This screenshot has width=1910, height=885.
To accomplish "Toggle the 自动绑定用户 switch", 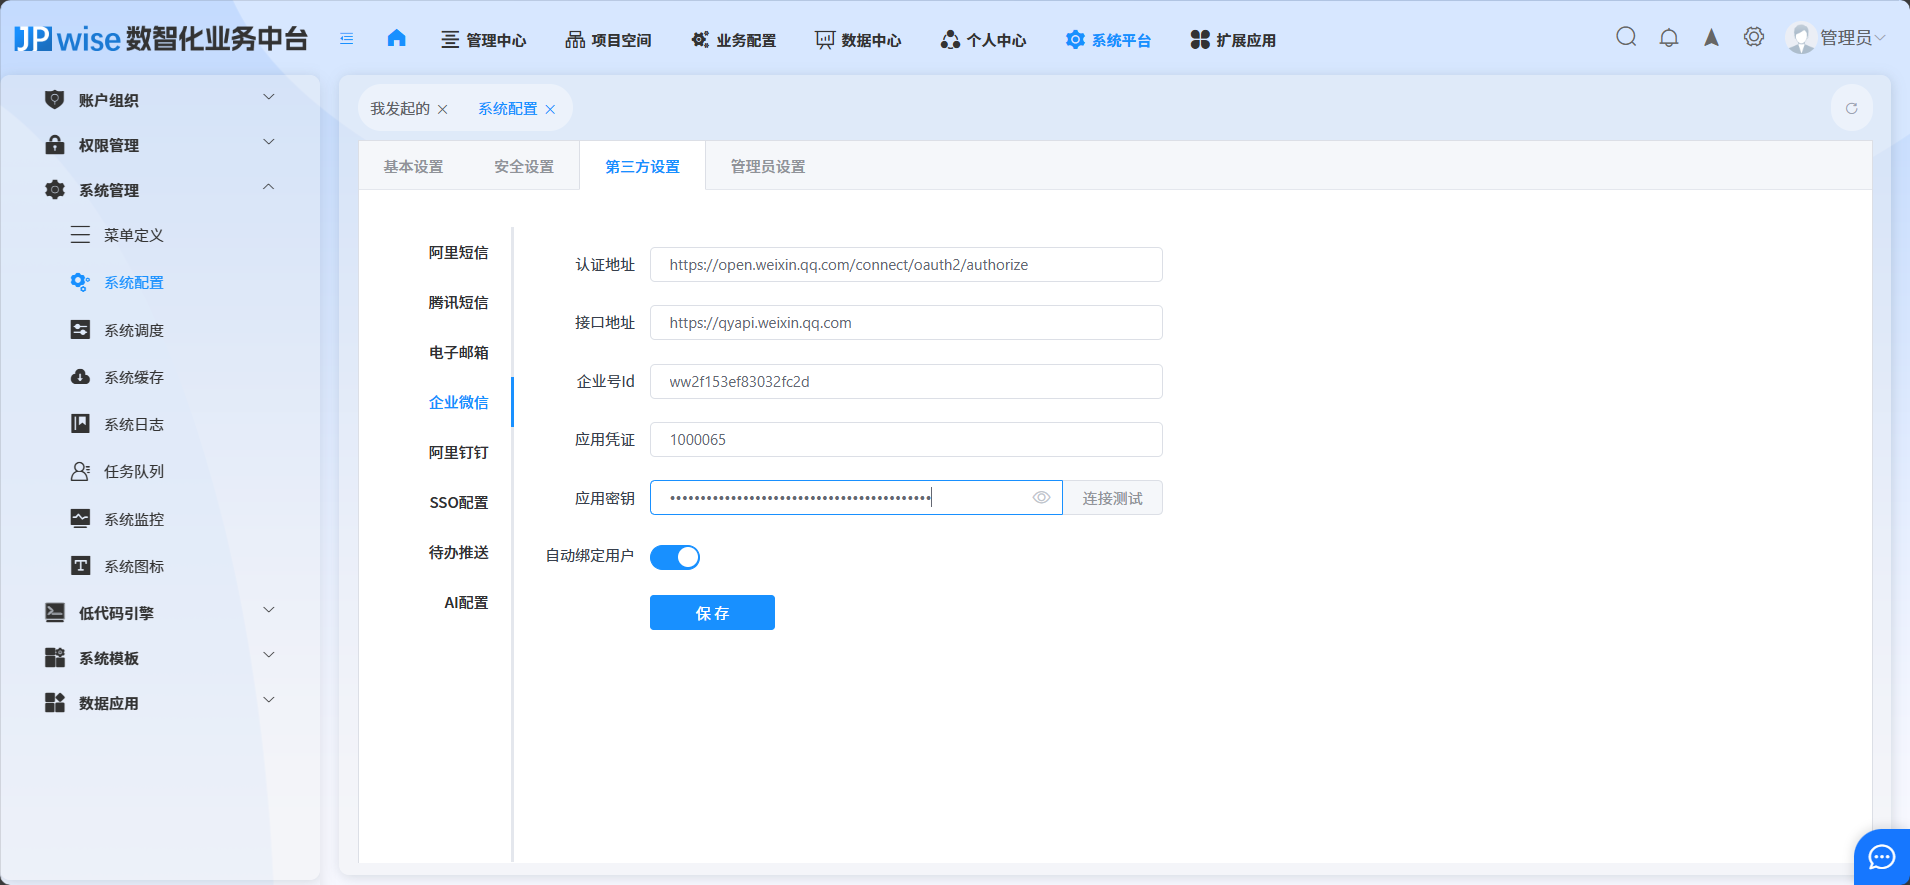I will [x=675, y=557].
